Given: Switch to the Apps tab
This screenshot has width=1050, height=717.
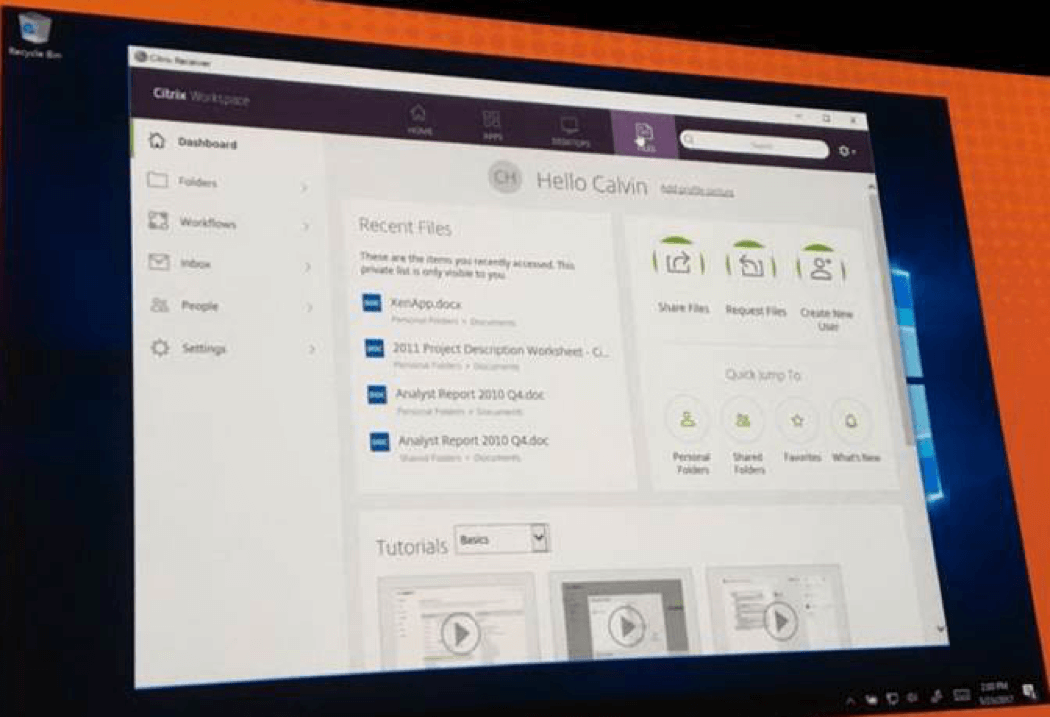Looking at the screenshot, I should pos(492,125).
